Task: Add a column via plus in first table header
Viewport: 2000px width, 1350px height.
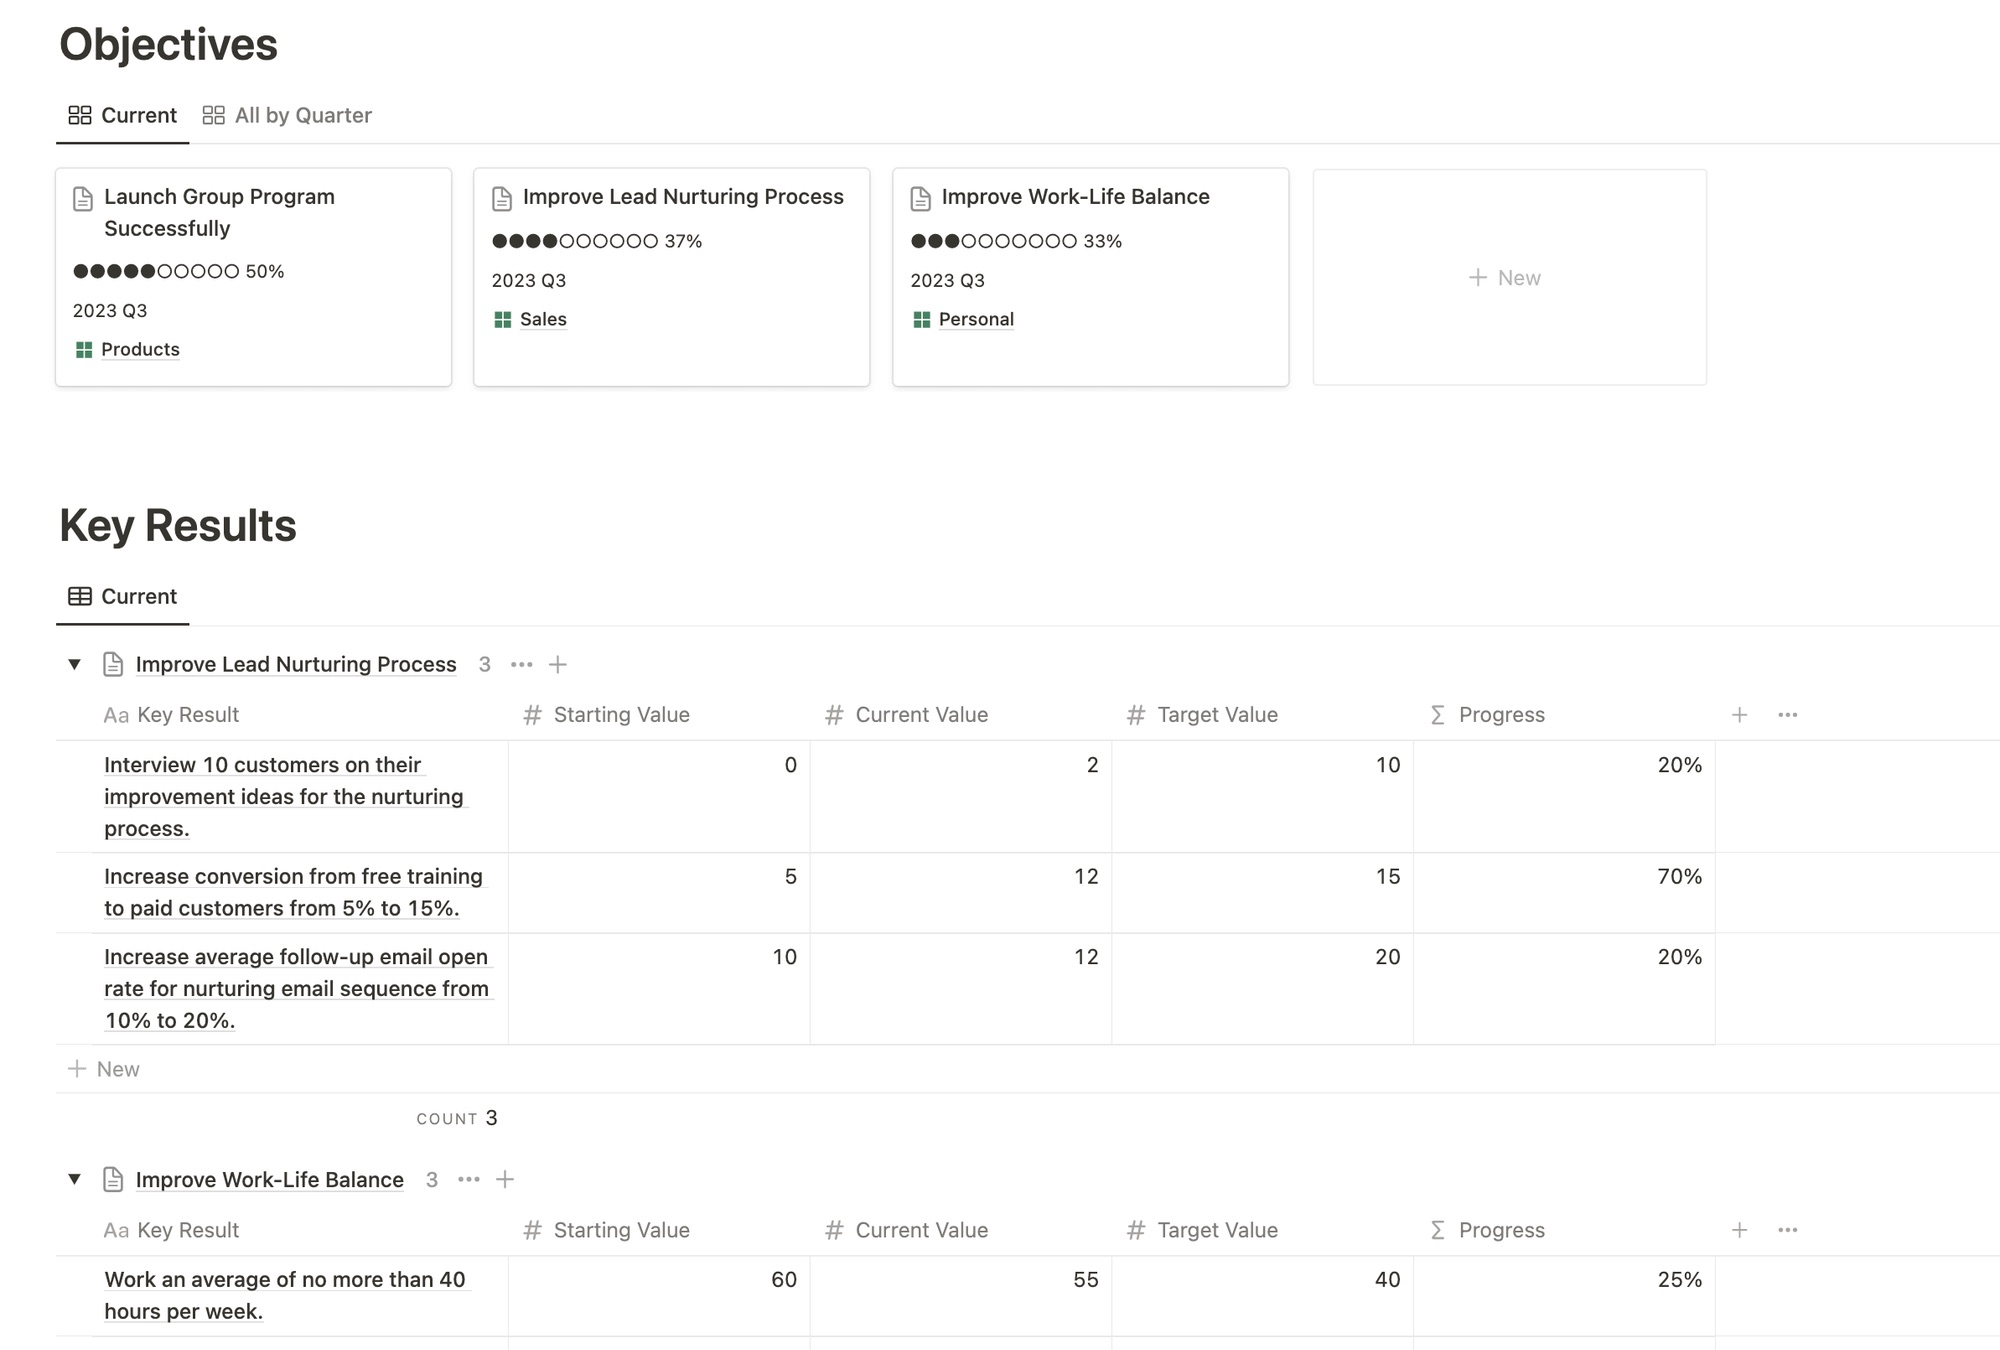Action: tap(1739, 714)
